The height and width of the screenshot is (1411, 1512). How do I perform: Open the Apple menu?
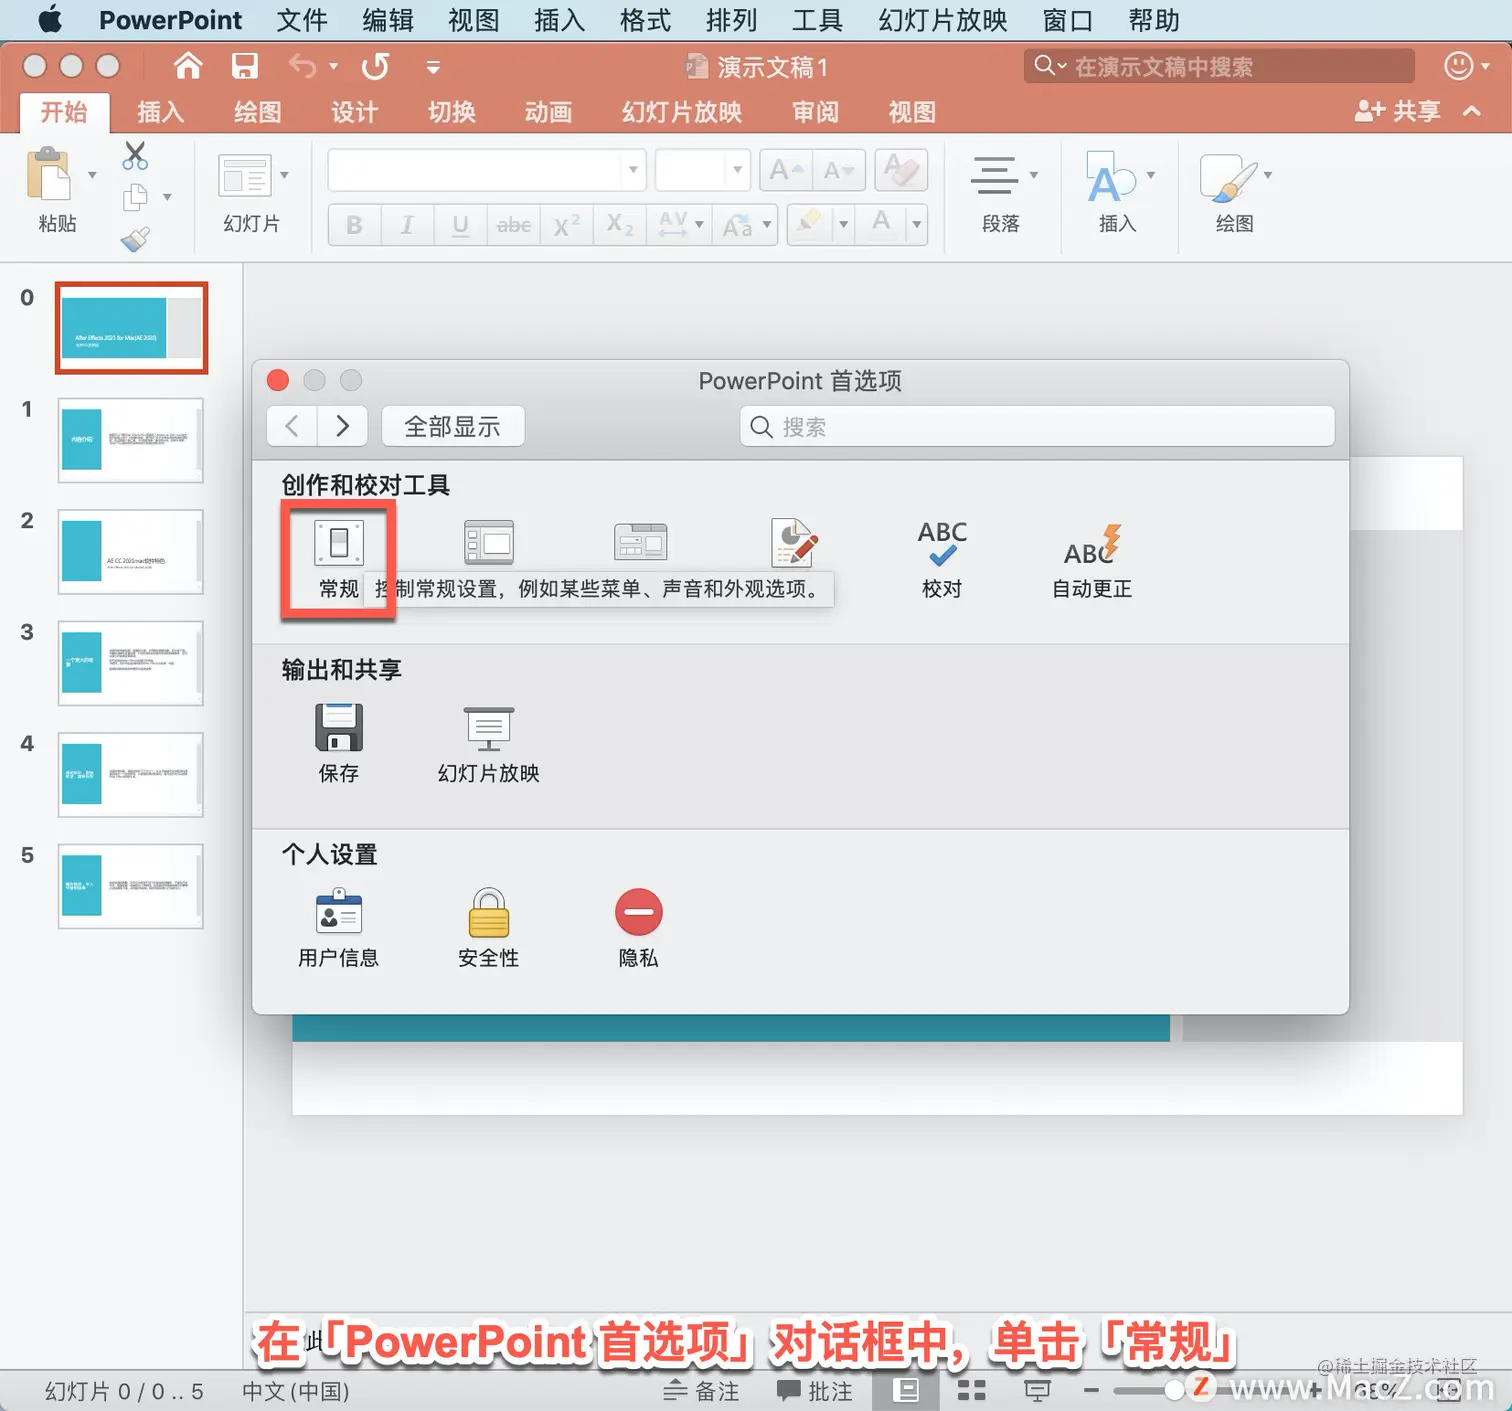(x=50, y=20)
